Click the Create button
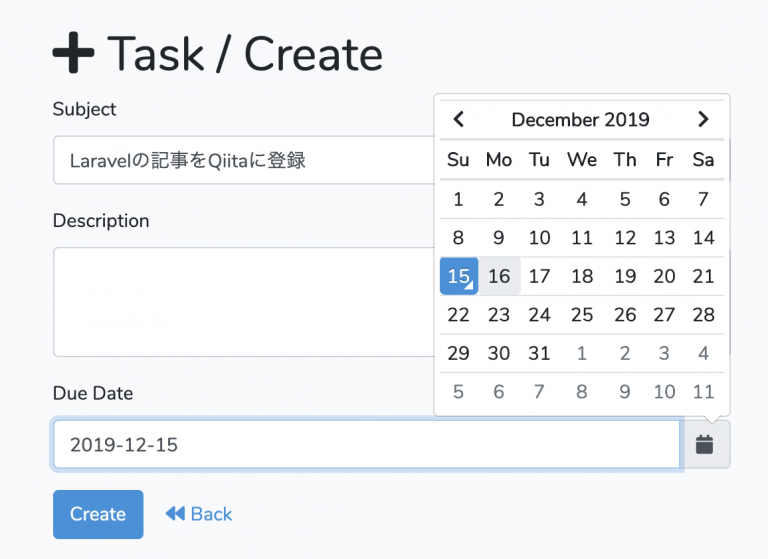This screenshot has width=768, height=559. (x=98, y=514)
